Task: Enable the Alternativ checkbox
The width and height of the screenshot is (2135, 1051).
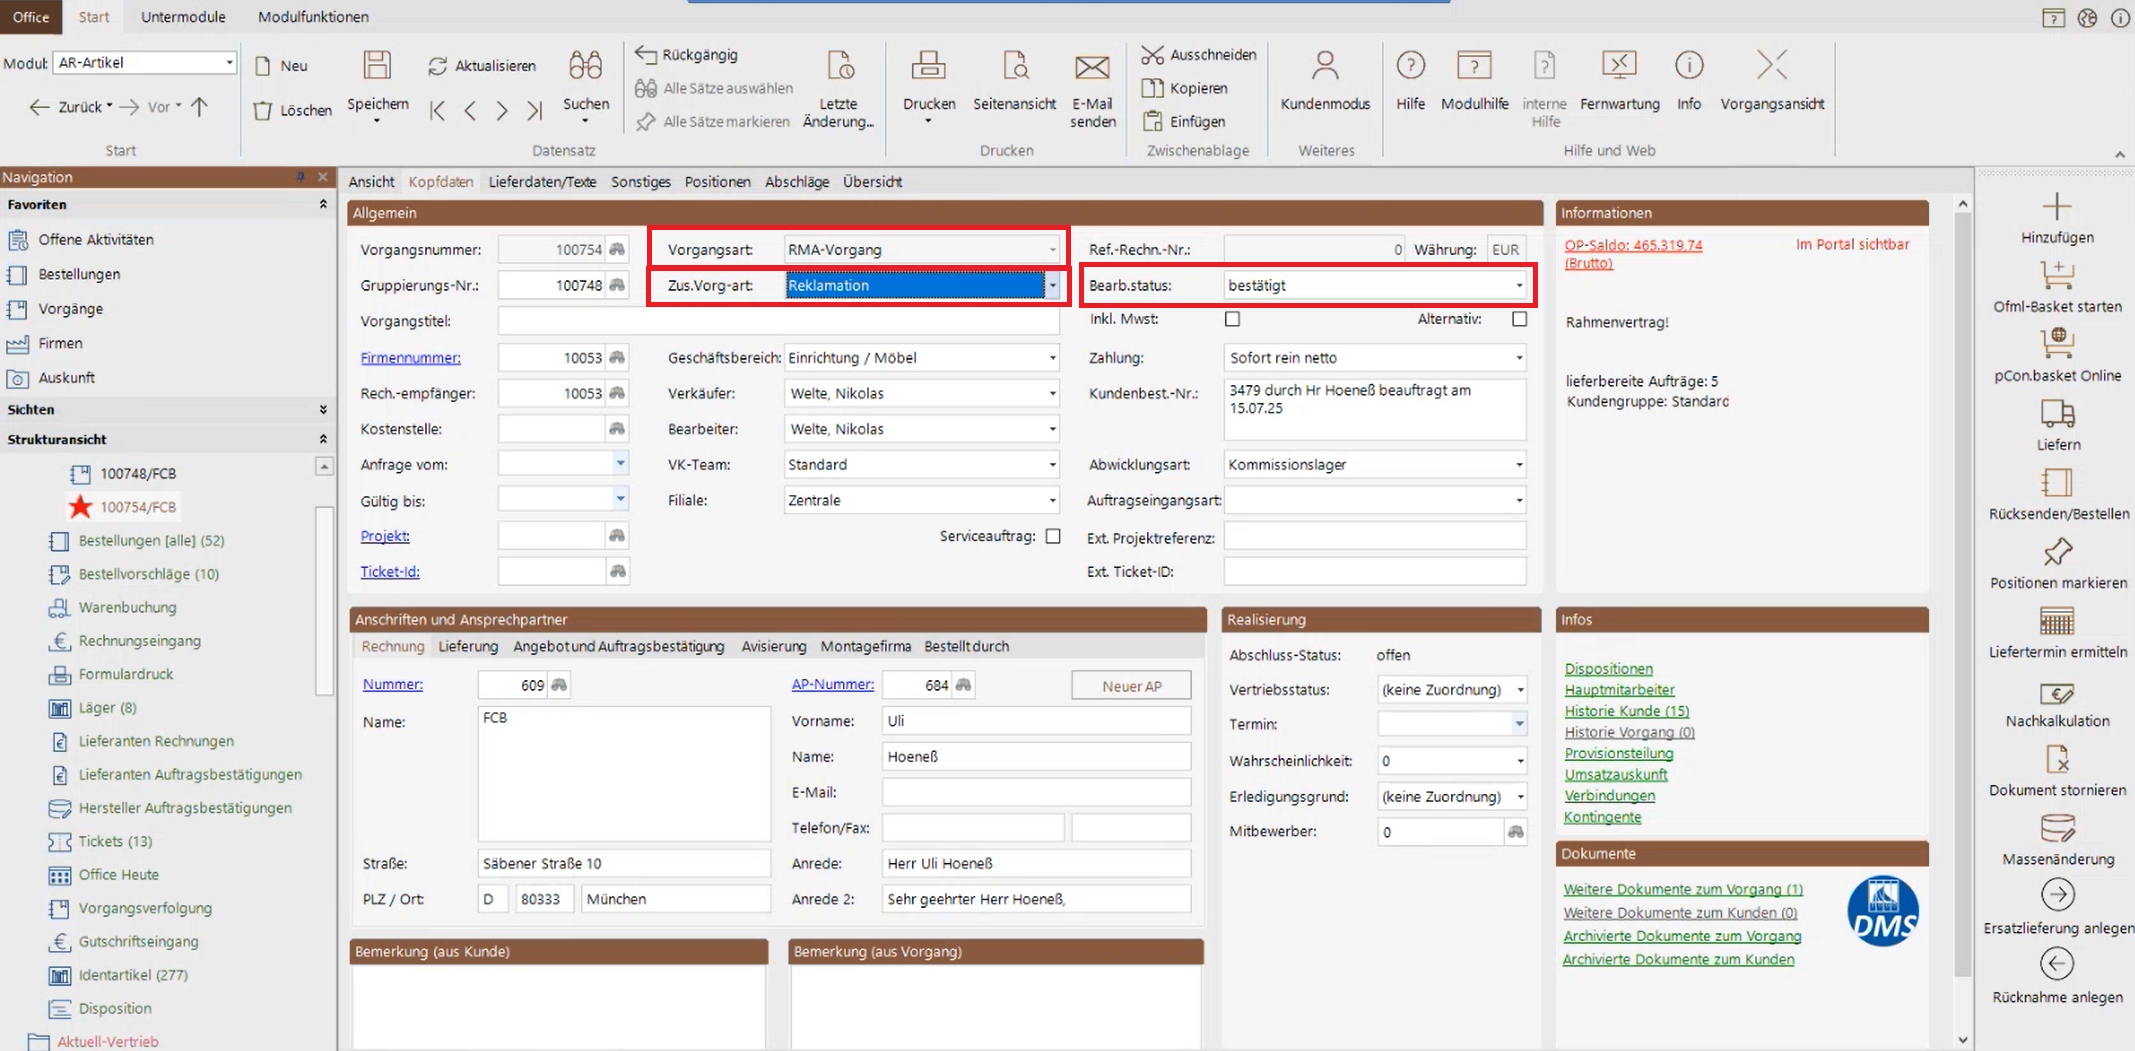Action: [x=1519, y=319]
